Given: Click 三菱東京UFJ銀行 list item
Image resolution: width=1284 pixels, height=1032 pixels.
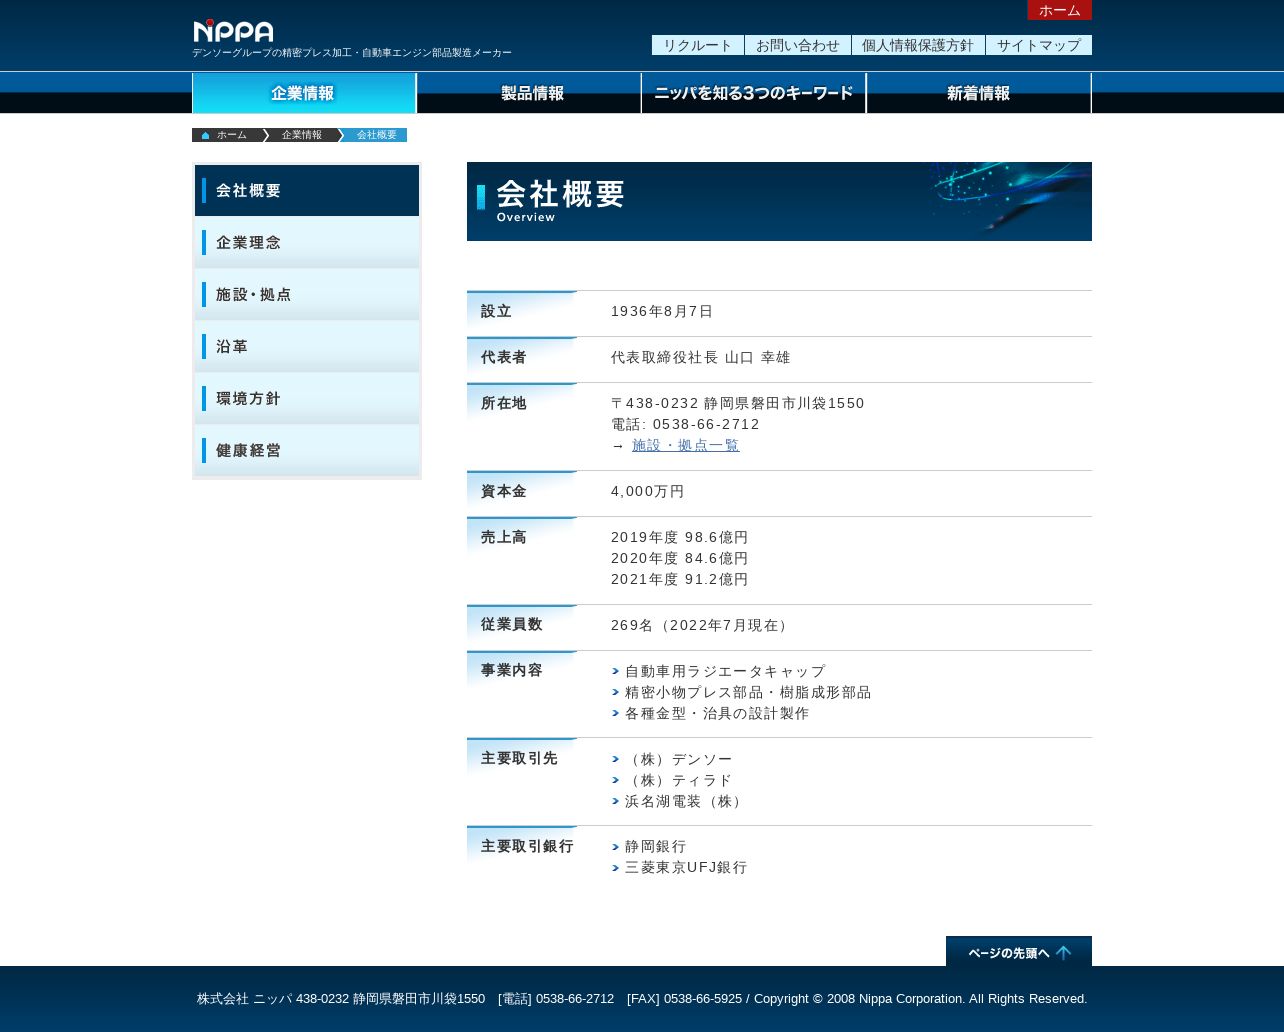Looking at the screenshot, I should tap(686, 867).
